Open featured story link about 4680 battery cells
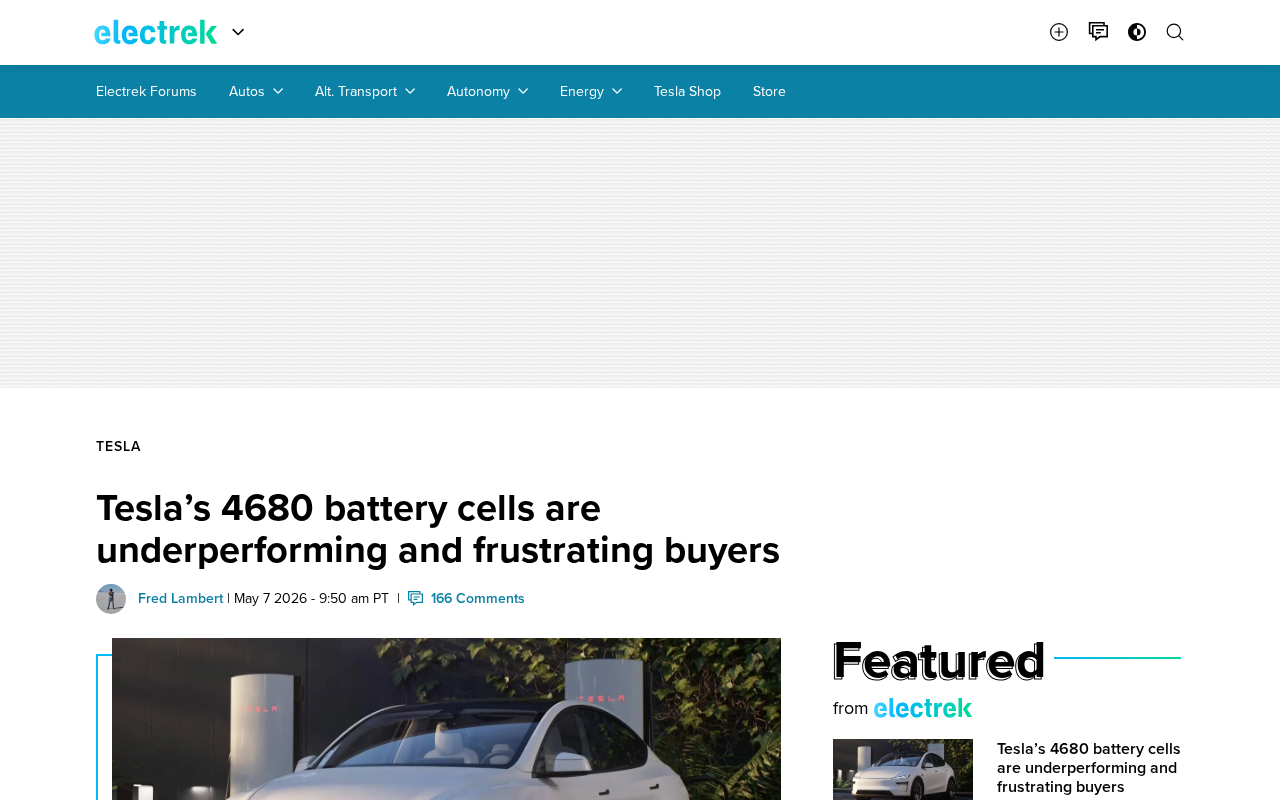1280x800 pixels. pyautogui.click(x=1089, y=768)
